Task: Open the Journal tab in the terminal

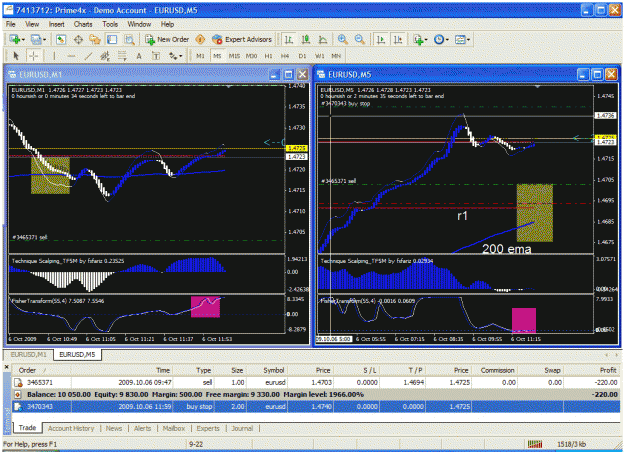Action: [242, 428]
